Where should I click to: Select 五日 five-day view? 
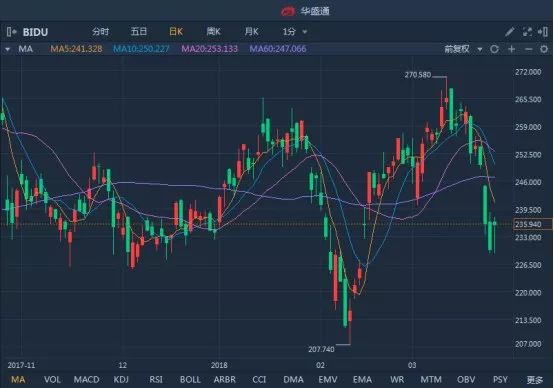click(138, 32)
